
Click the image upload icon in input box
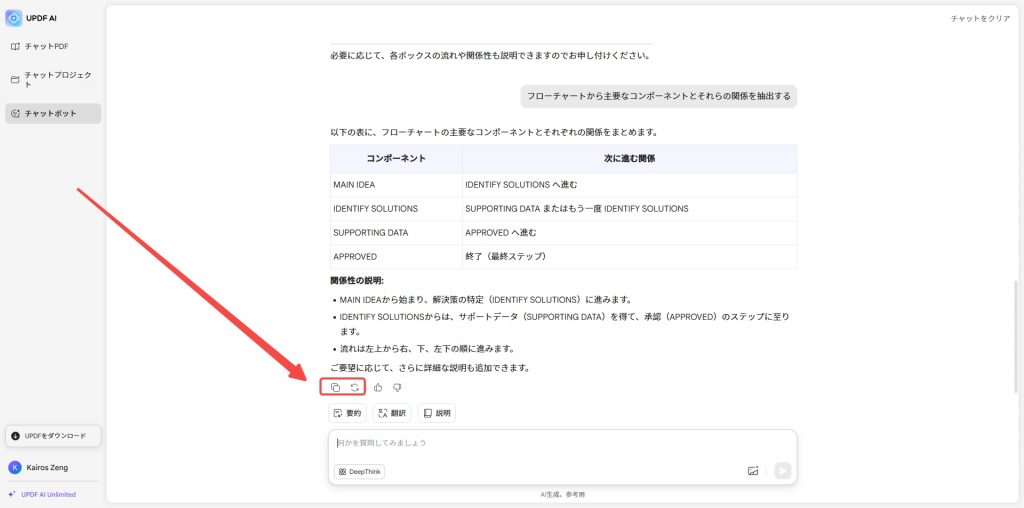point(753,471)
